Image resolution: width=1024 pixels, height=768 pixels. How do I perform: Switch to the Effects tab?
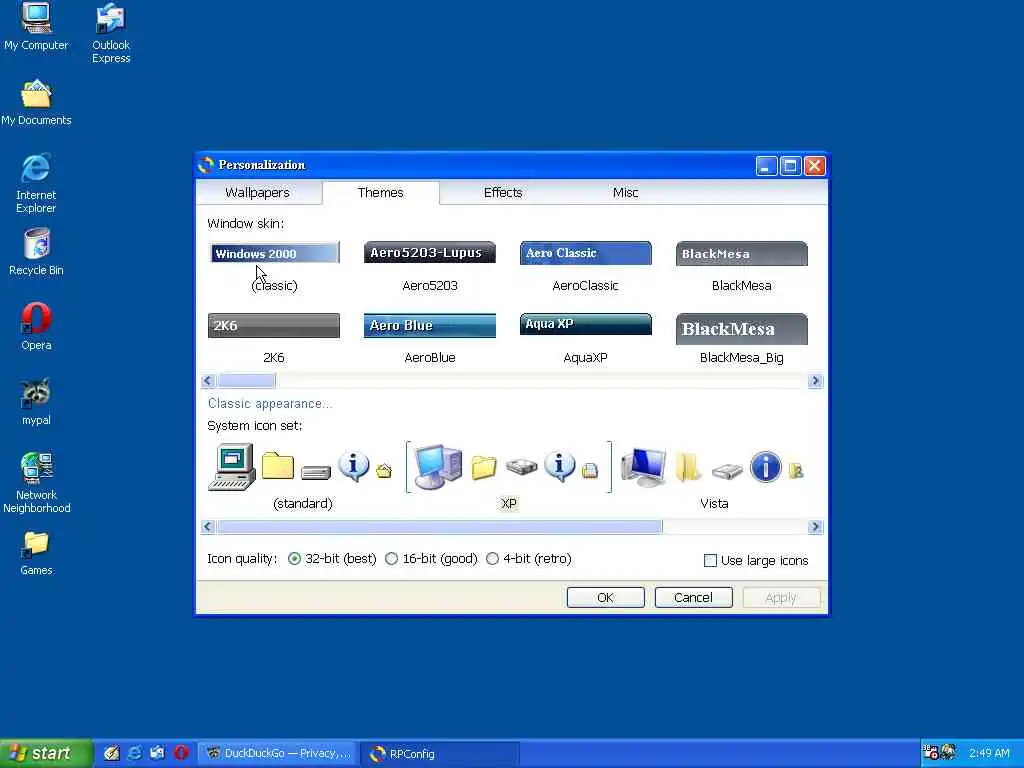503,193
